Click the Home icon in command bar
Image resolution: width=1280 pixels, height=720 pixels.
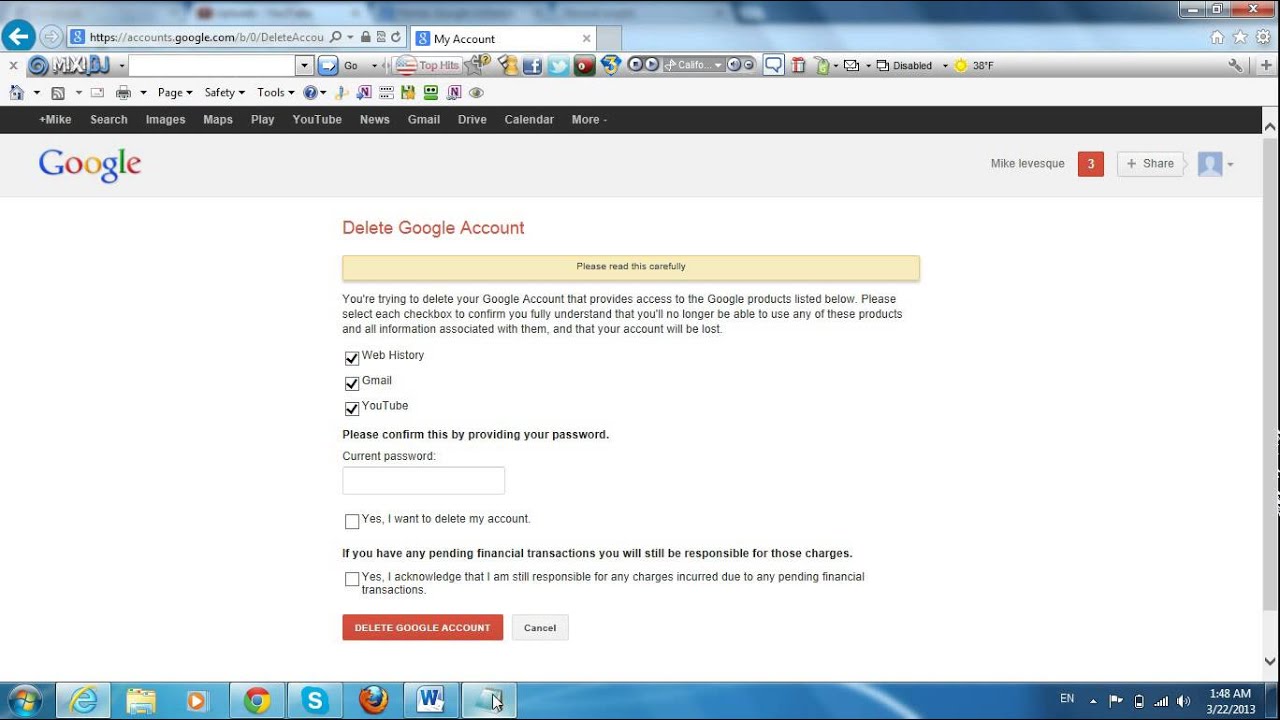tap(16, 93)
